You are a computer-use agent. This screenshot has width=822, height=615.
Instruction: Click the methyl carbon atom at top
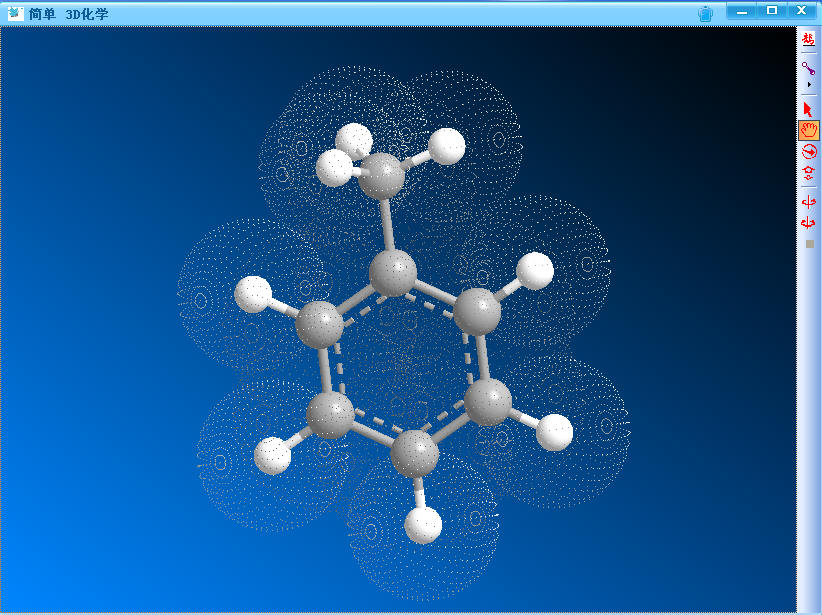381,178
